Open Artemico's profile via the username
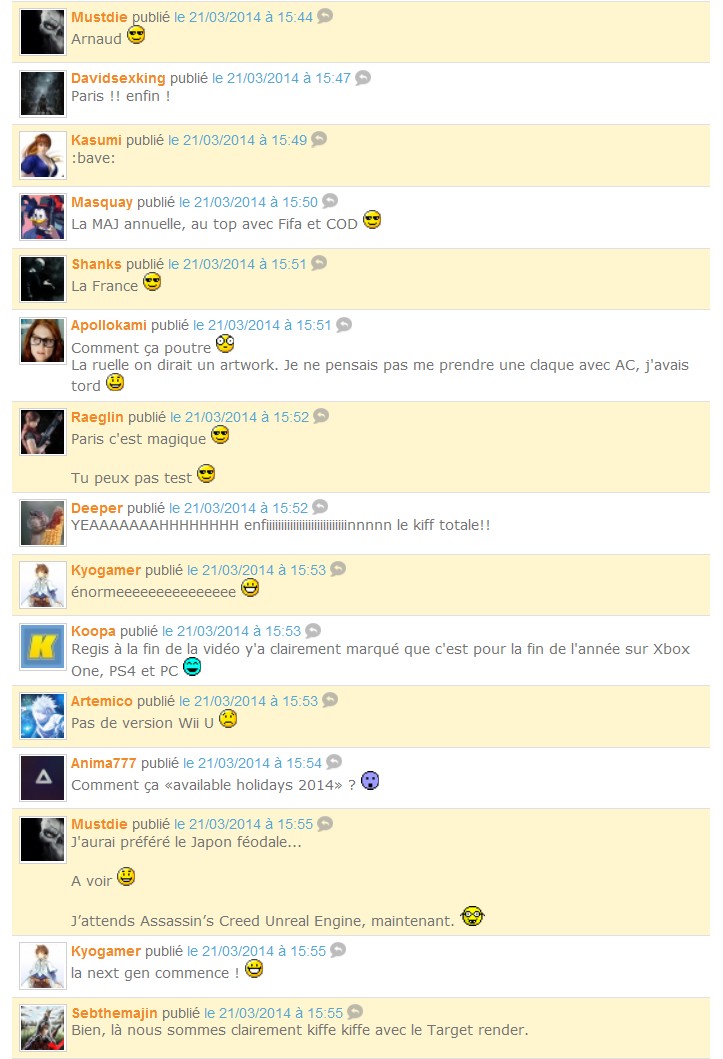This screenshot has height=1059, width=723. point(102,701)
